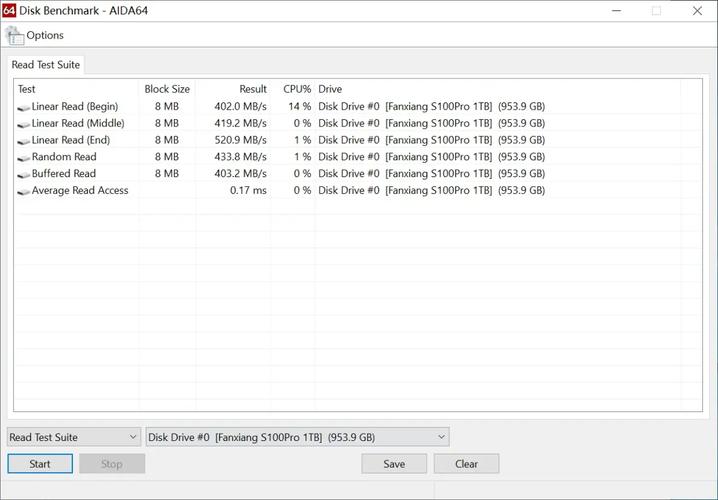718x500 pixels.
Task: Close the Disk Benchmark window
Action: point(697,11)
